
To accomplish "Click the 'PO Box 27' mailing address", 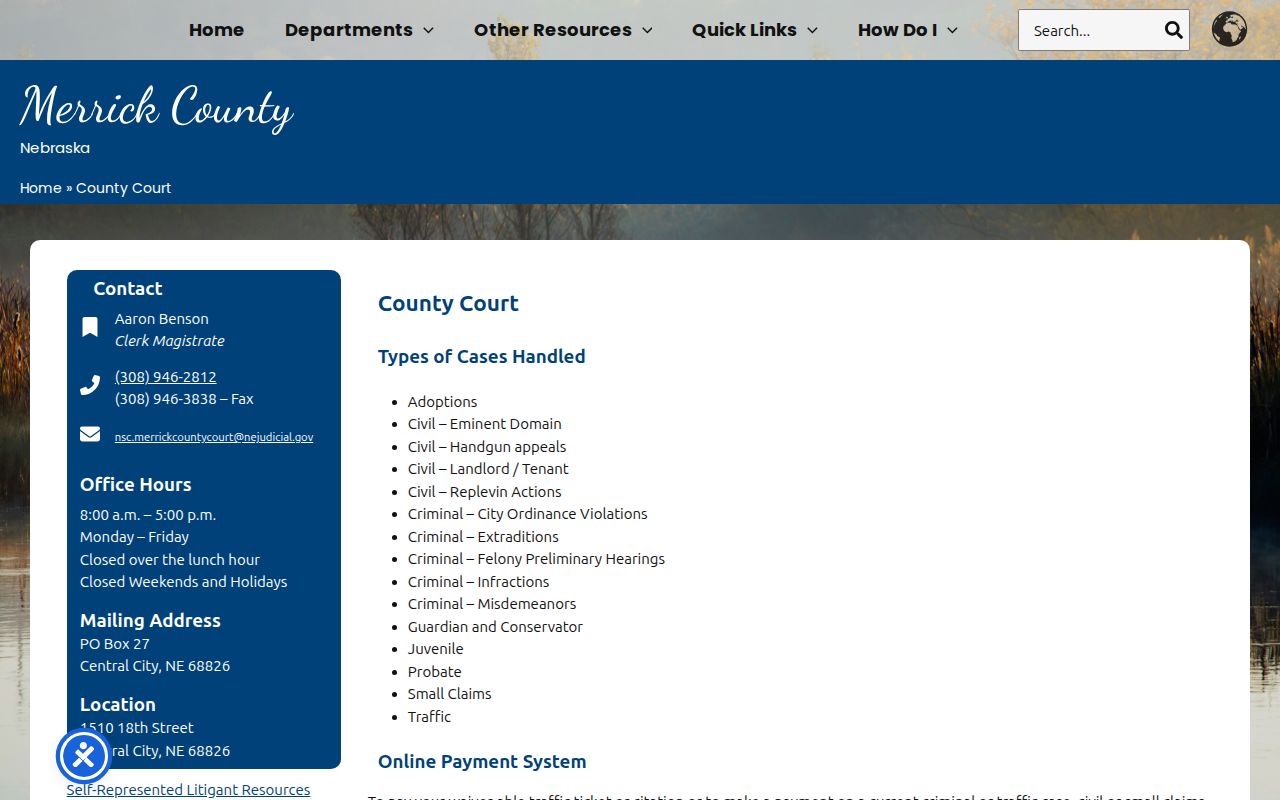I will click(115, 644).
